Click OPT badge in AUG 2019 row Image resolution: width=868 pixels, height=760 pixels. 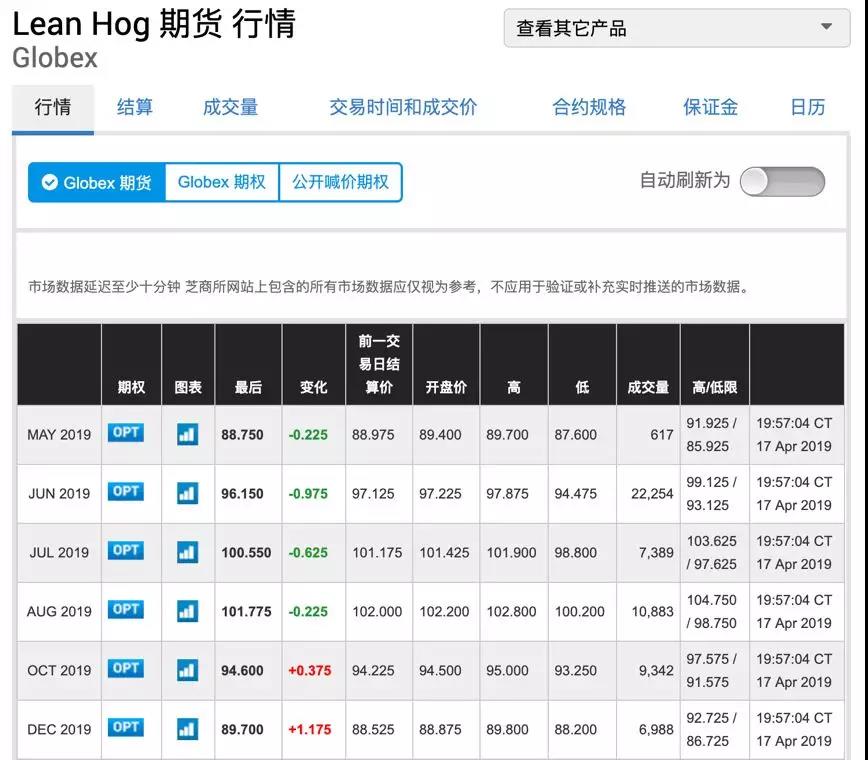point(126,609)
